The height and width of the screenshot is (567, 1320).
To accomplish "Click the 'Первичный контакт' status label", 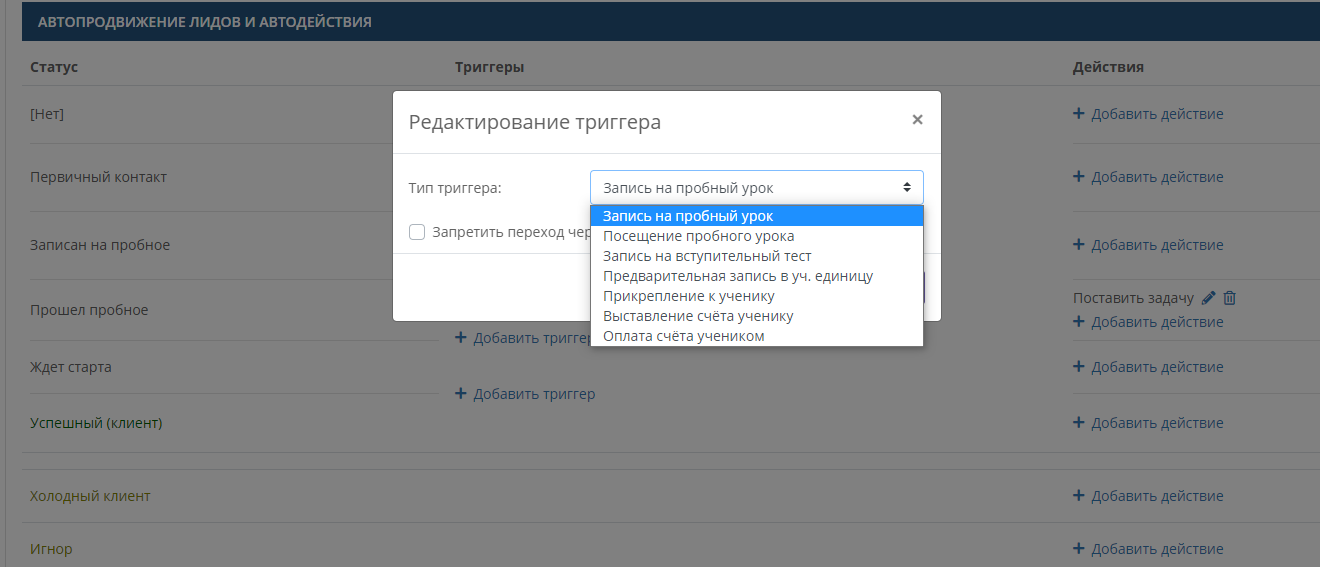I will pos(98,177).
